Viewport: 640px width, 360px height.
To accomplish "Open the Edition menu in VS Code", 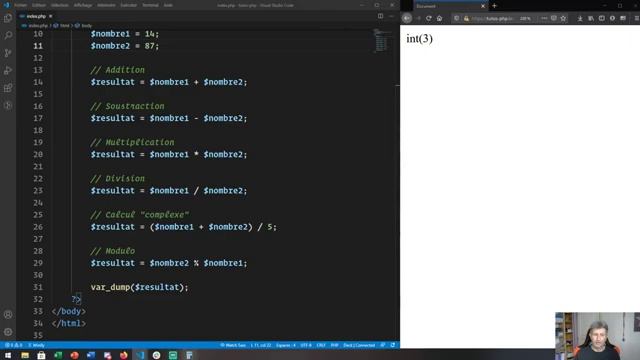I will click(39, 5).
